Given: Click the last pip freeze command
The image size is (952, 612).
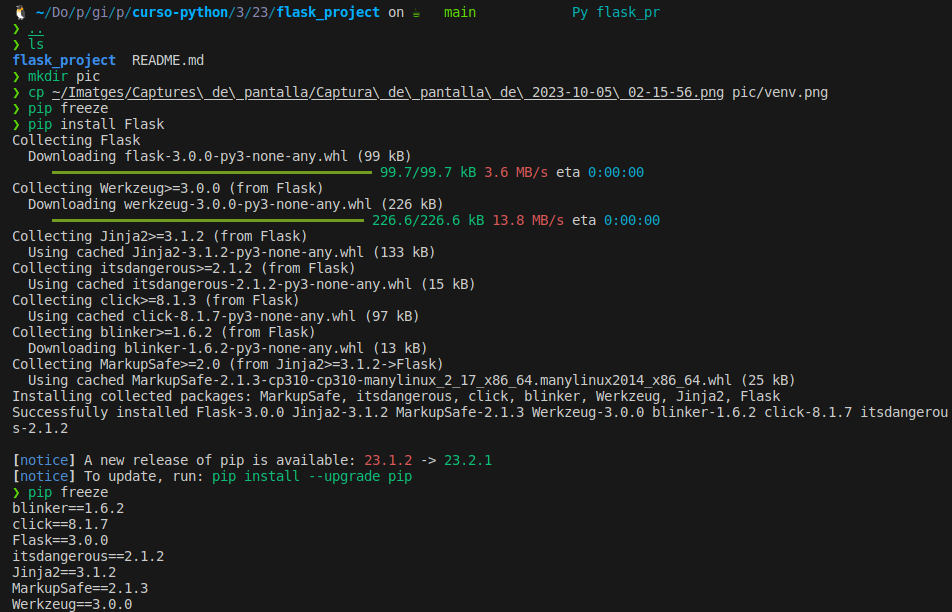Looking at the screenshot, I should coord(68,492).
